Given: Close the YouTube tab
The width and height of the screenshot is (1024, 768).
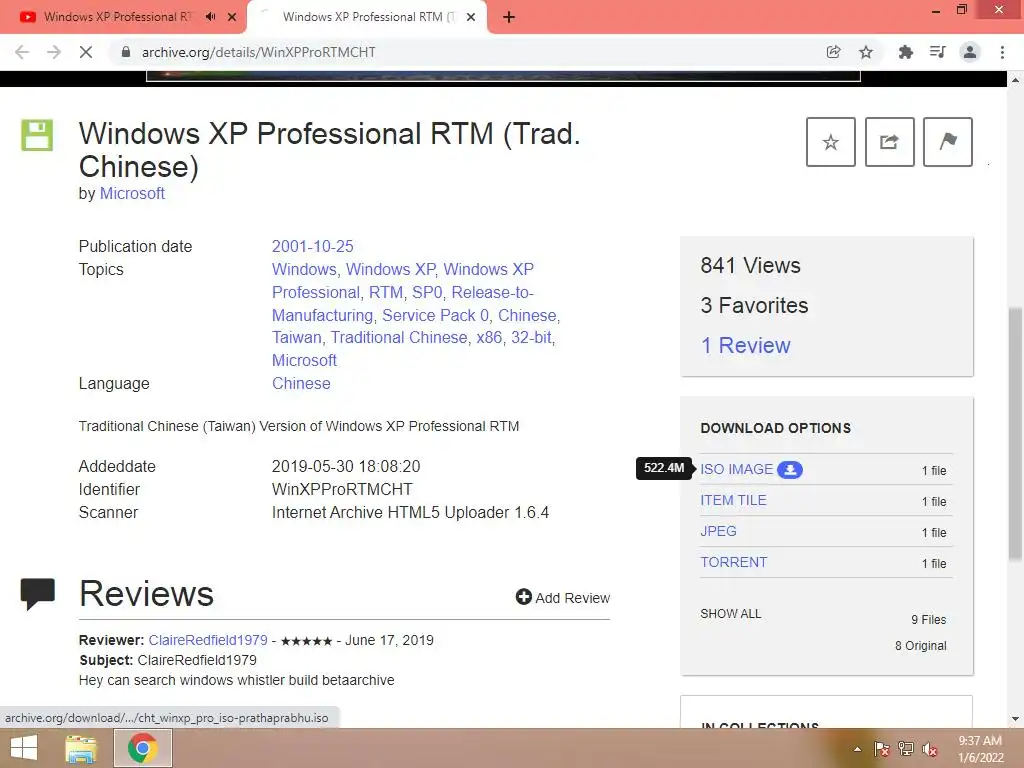Looking at the screenshot, I should click(232, 17).
